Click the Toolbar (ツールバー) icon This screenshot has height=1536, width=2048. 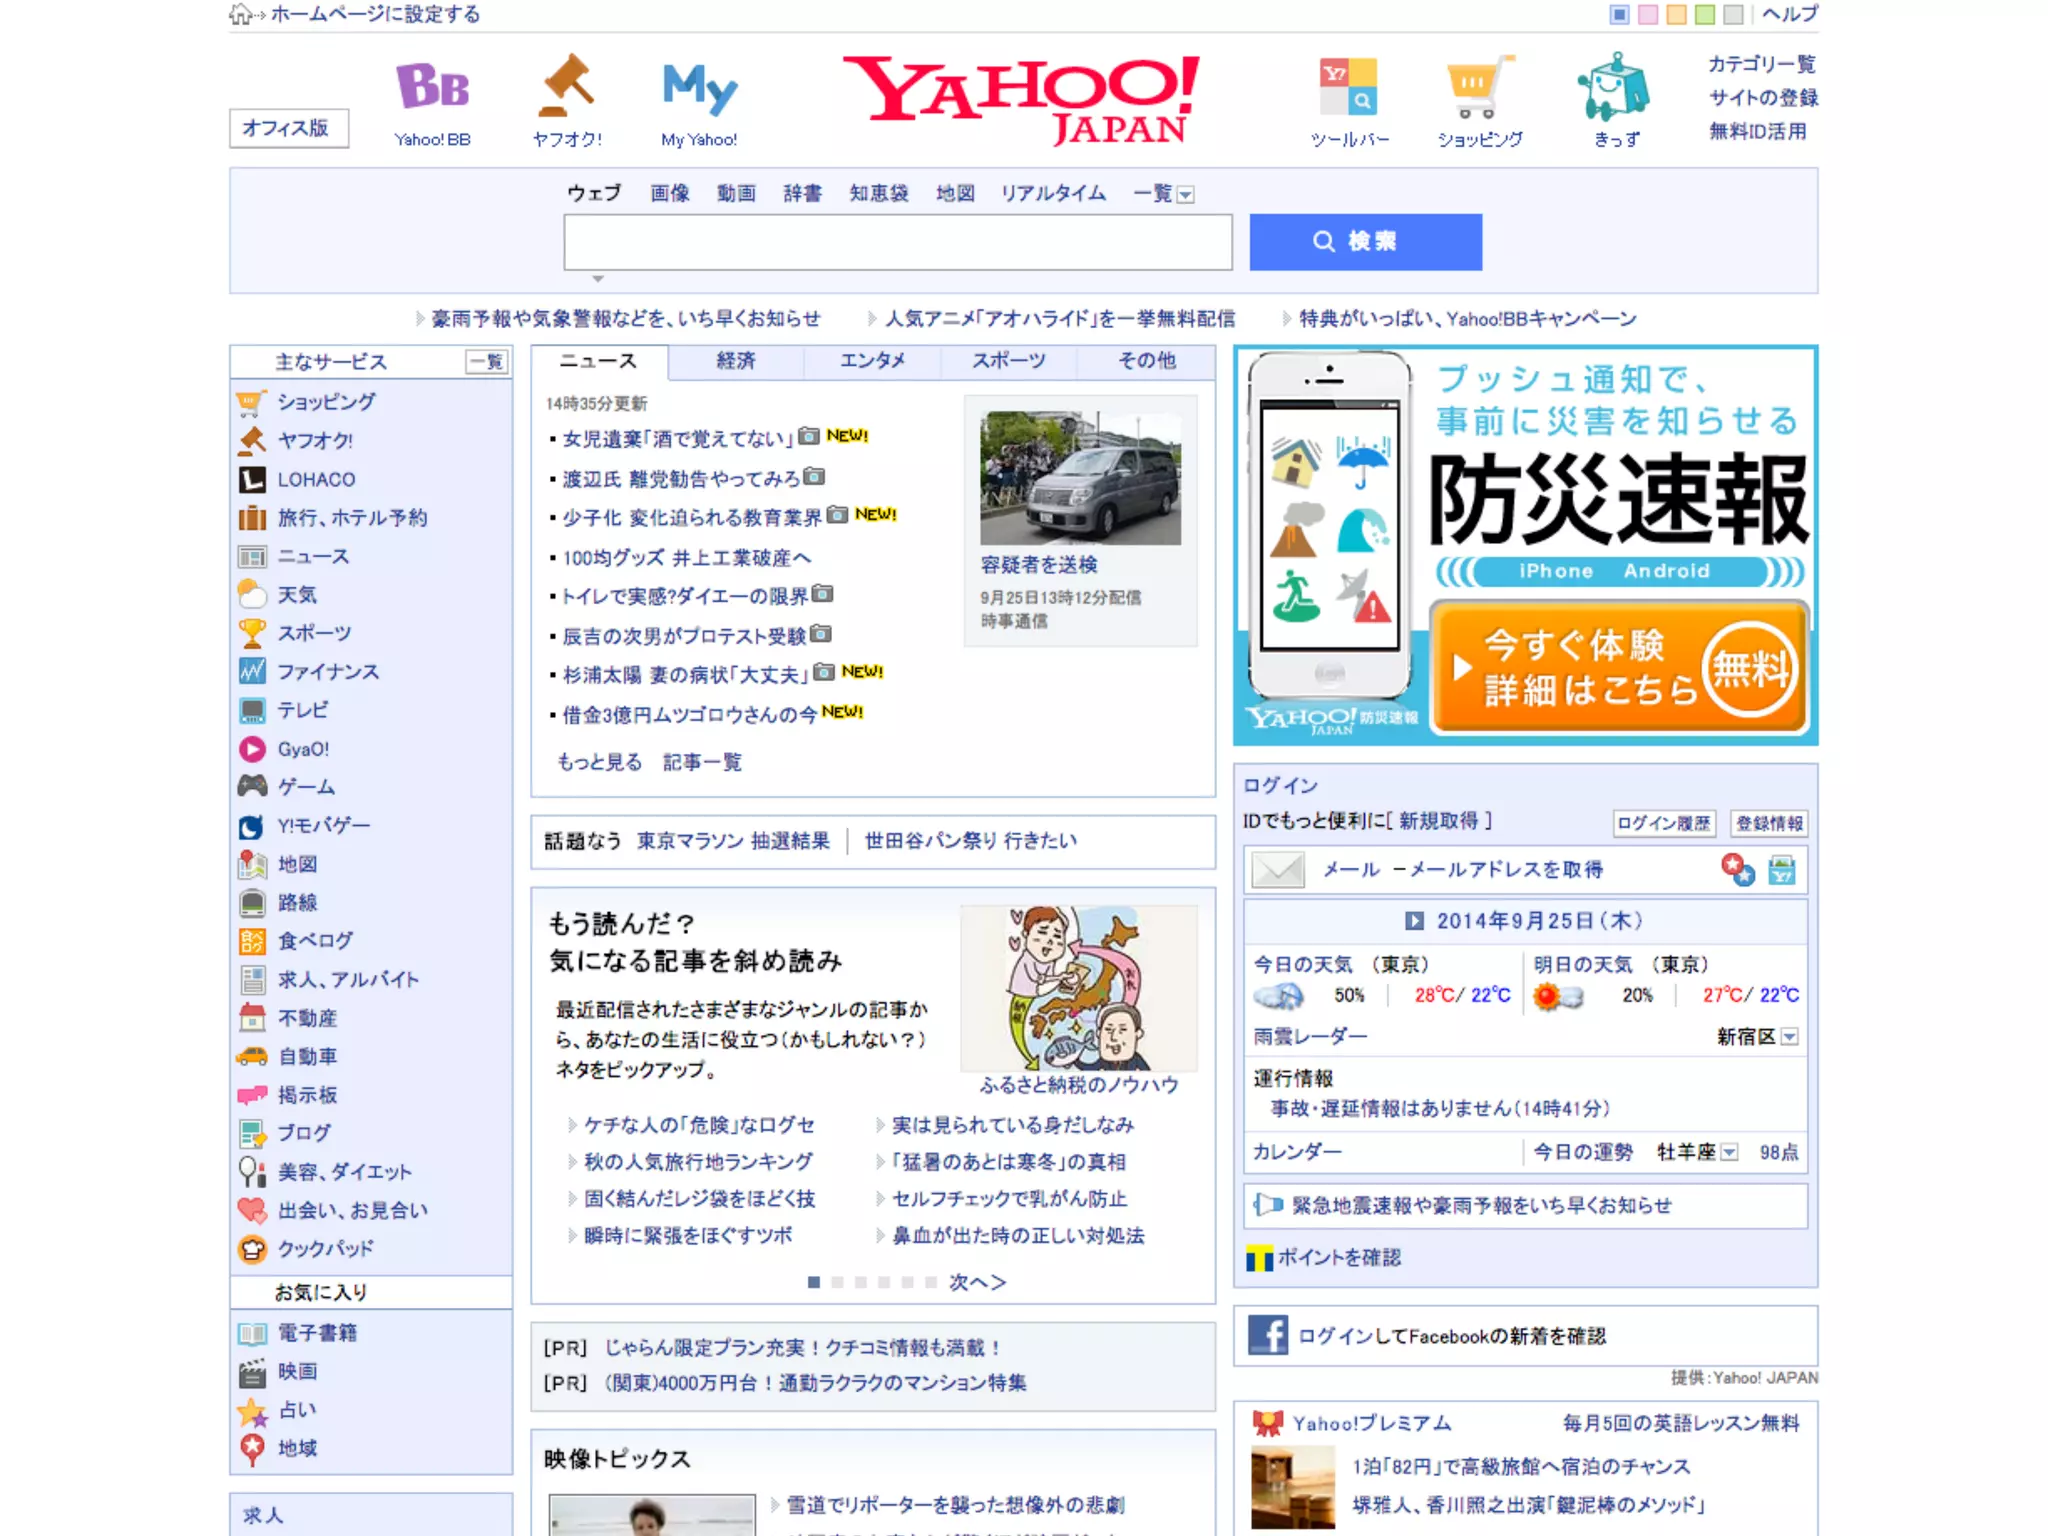1349,87
